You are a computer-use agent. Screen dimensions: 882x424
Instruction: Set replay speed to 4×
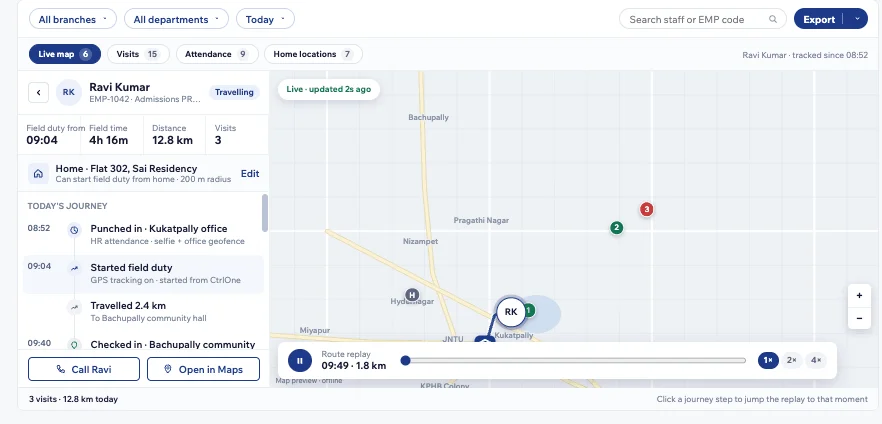[816, 360]
